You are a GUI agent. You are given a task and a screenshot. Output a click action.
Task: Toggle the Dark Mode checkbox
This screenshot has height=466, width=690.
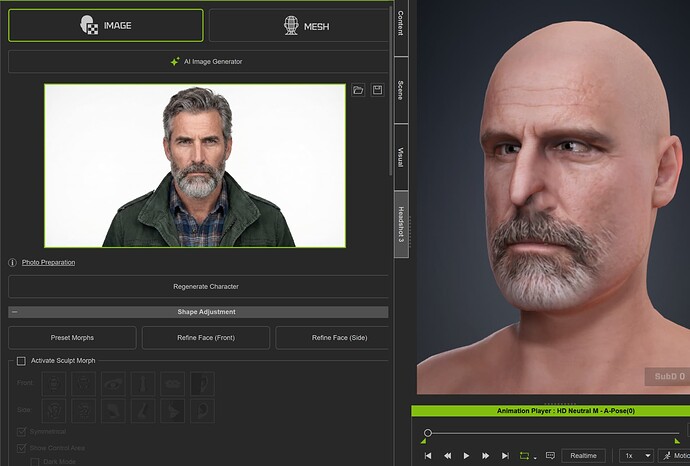[x=35, y=462]
